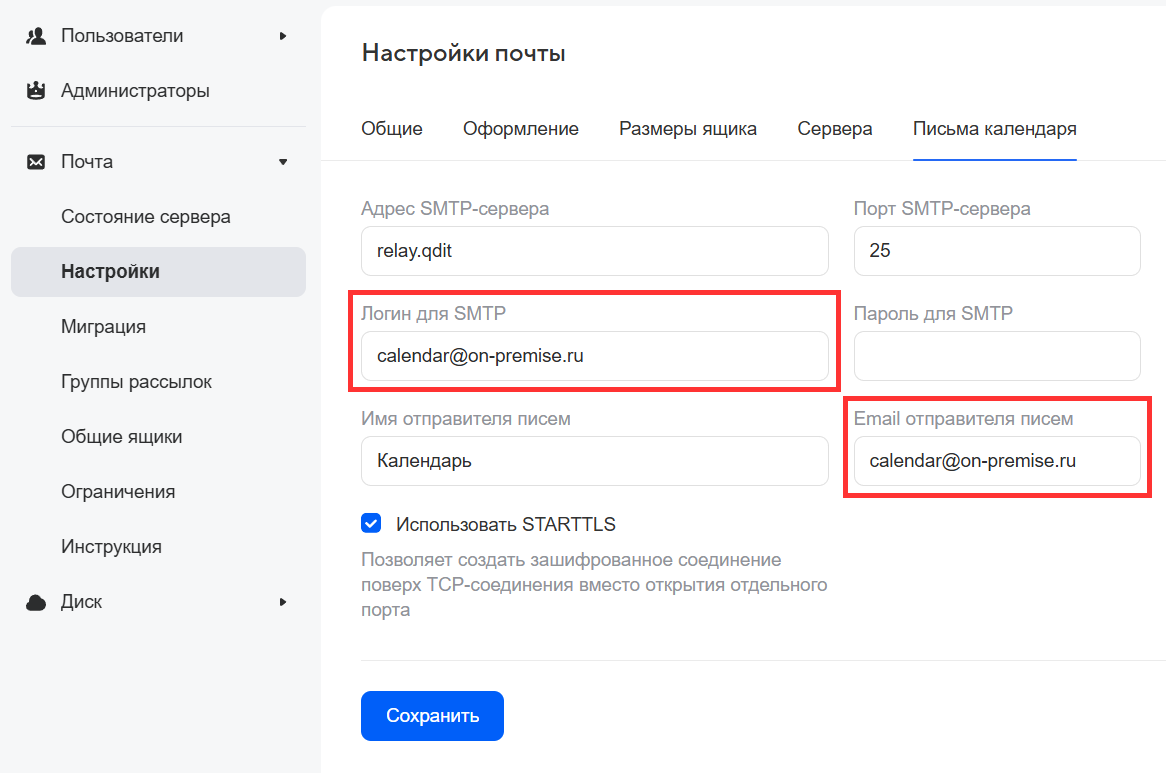The width and height of the screenshot is (1166, 773).
Task: Go to Миграция in sidebar
Action: click(103, 327)
